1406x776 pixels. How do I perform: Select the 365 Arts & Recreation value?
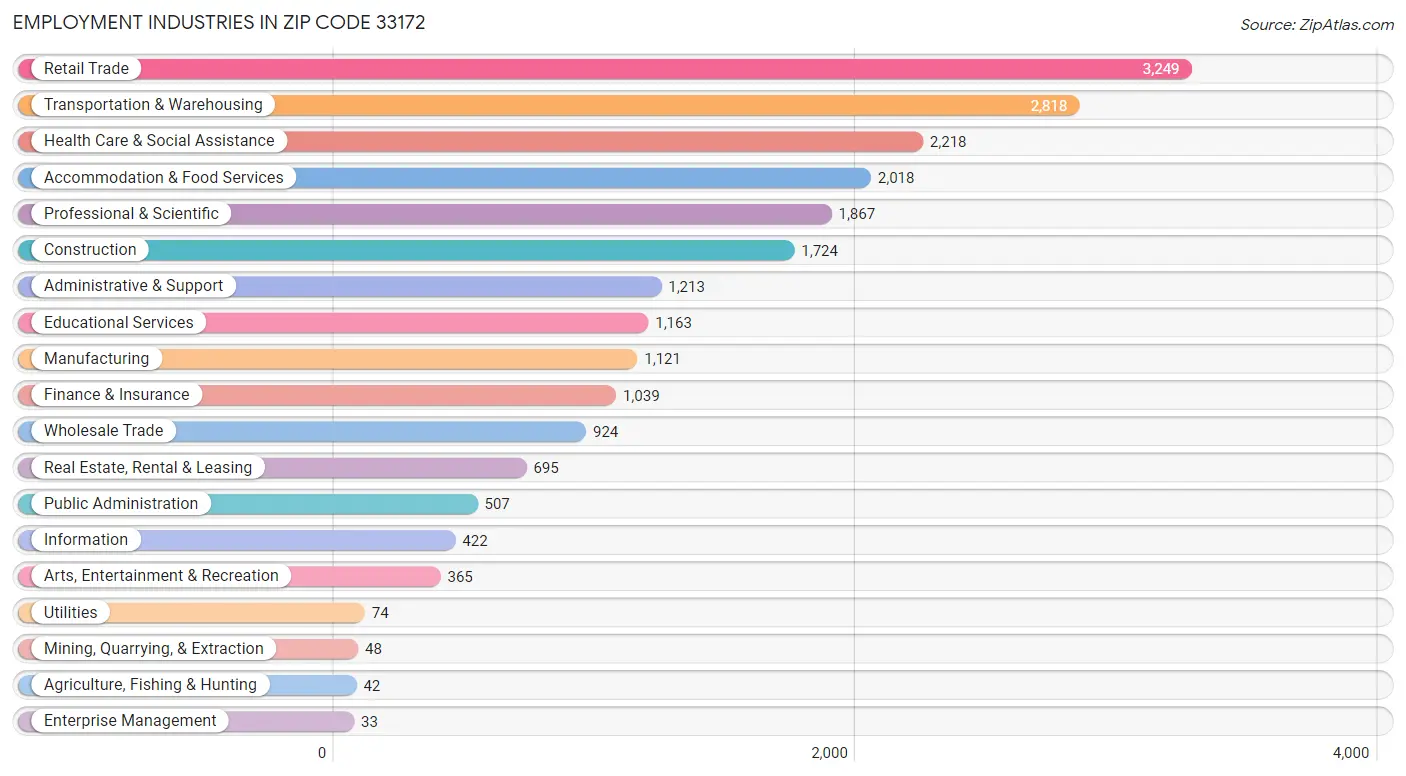(460, 577)
